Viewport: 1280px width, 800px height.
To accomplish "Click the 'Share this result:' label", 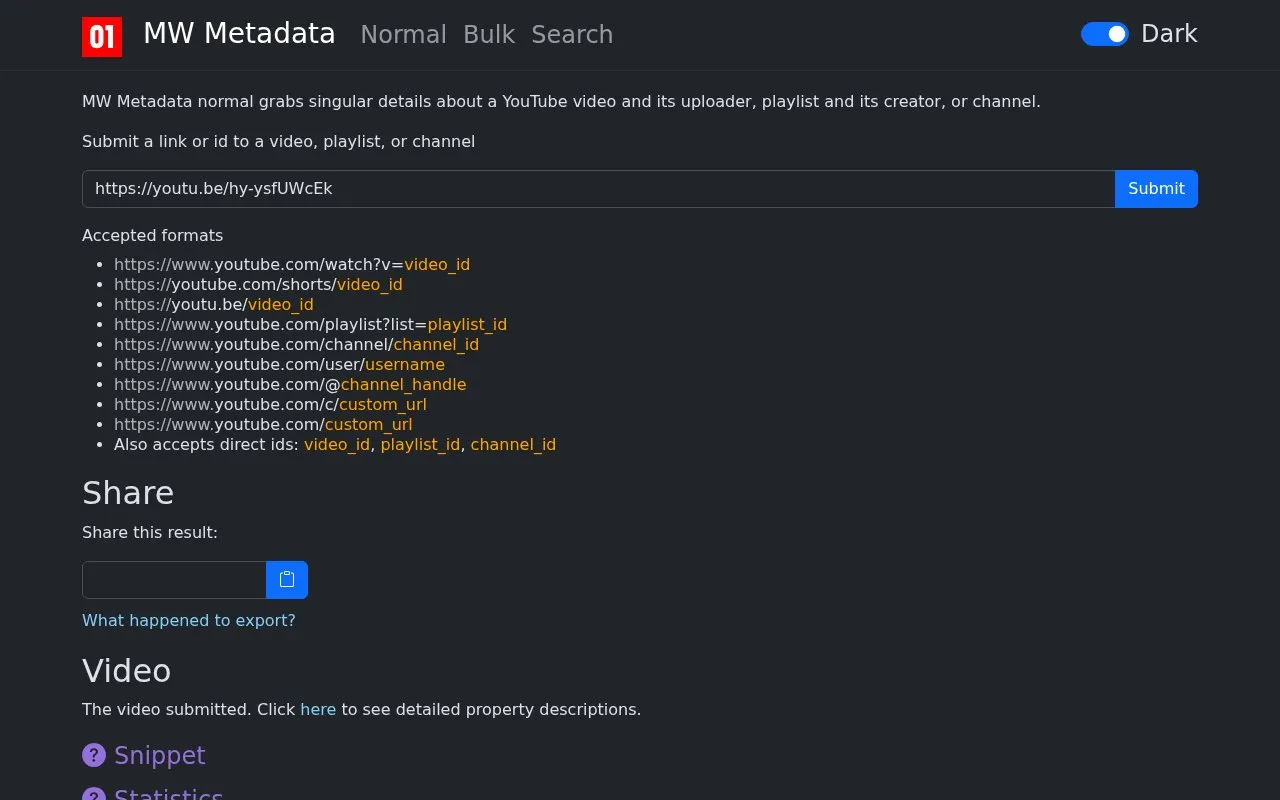I will pos(150,532).
